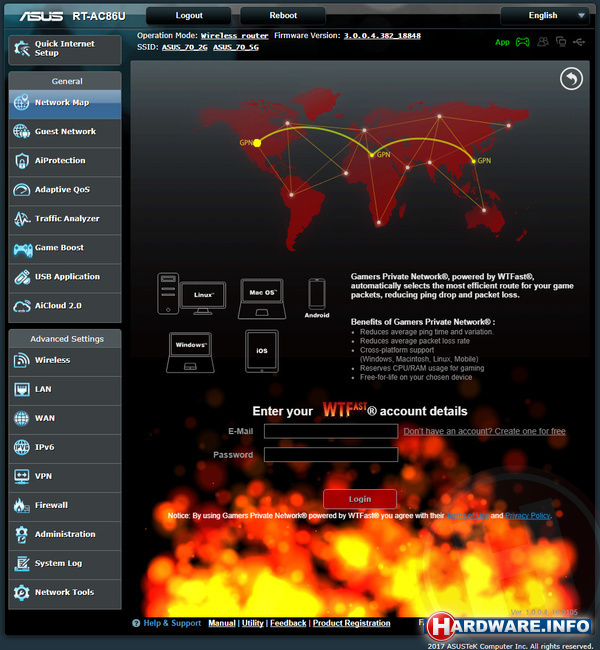
Task: Open the Terms of Use link
Action: pos(467,516)
